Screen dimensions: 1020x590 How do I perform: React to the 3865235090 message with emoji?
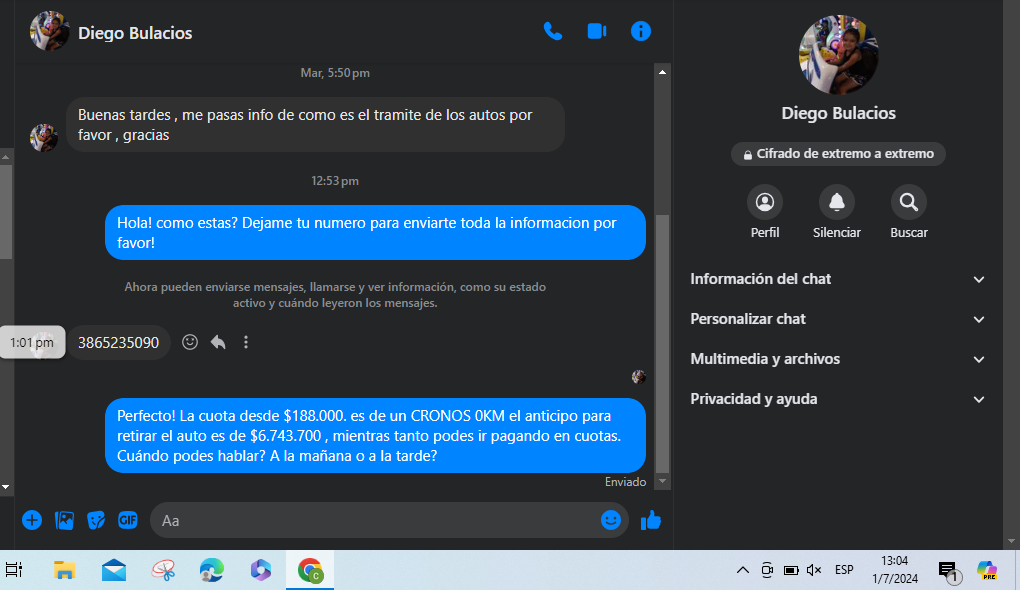(190, 342)
